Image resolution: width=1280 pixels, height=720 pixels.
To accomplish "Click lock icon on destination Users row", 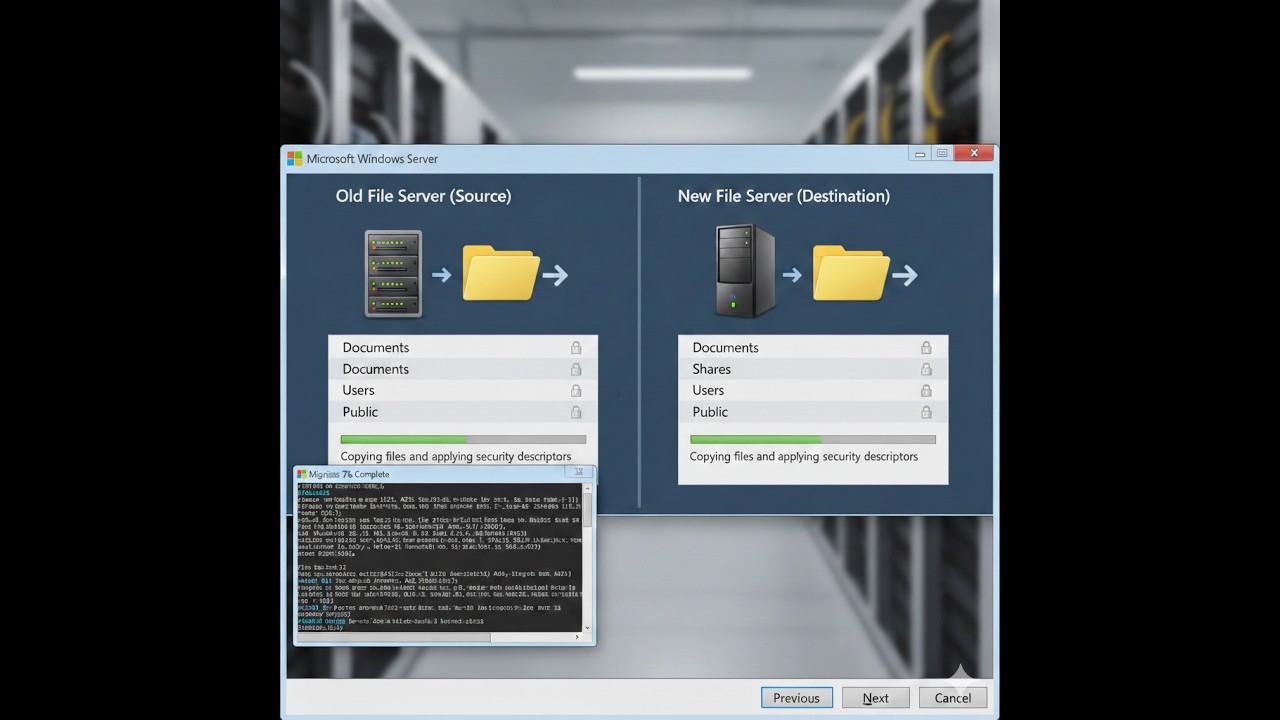I will click(x=926, y=391).
